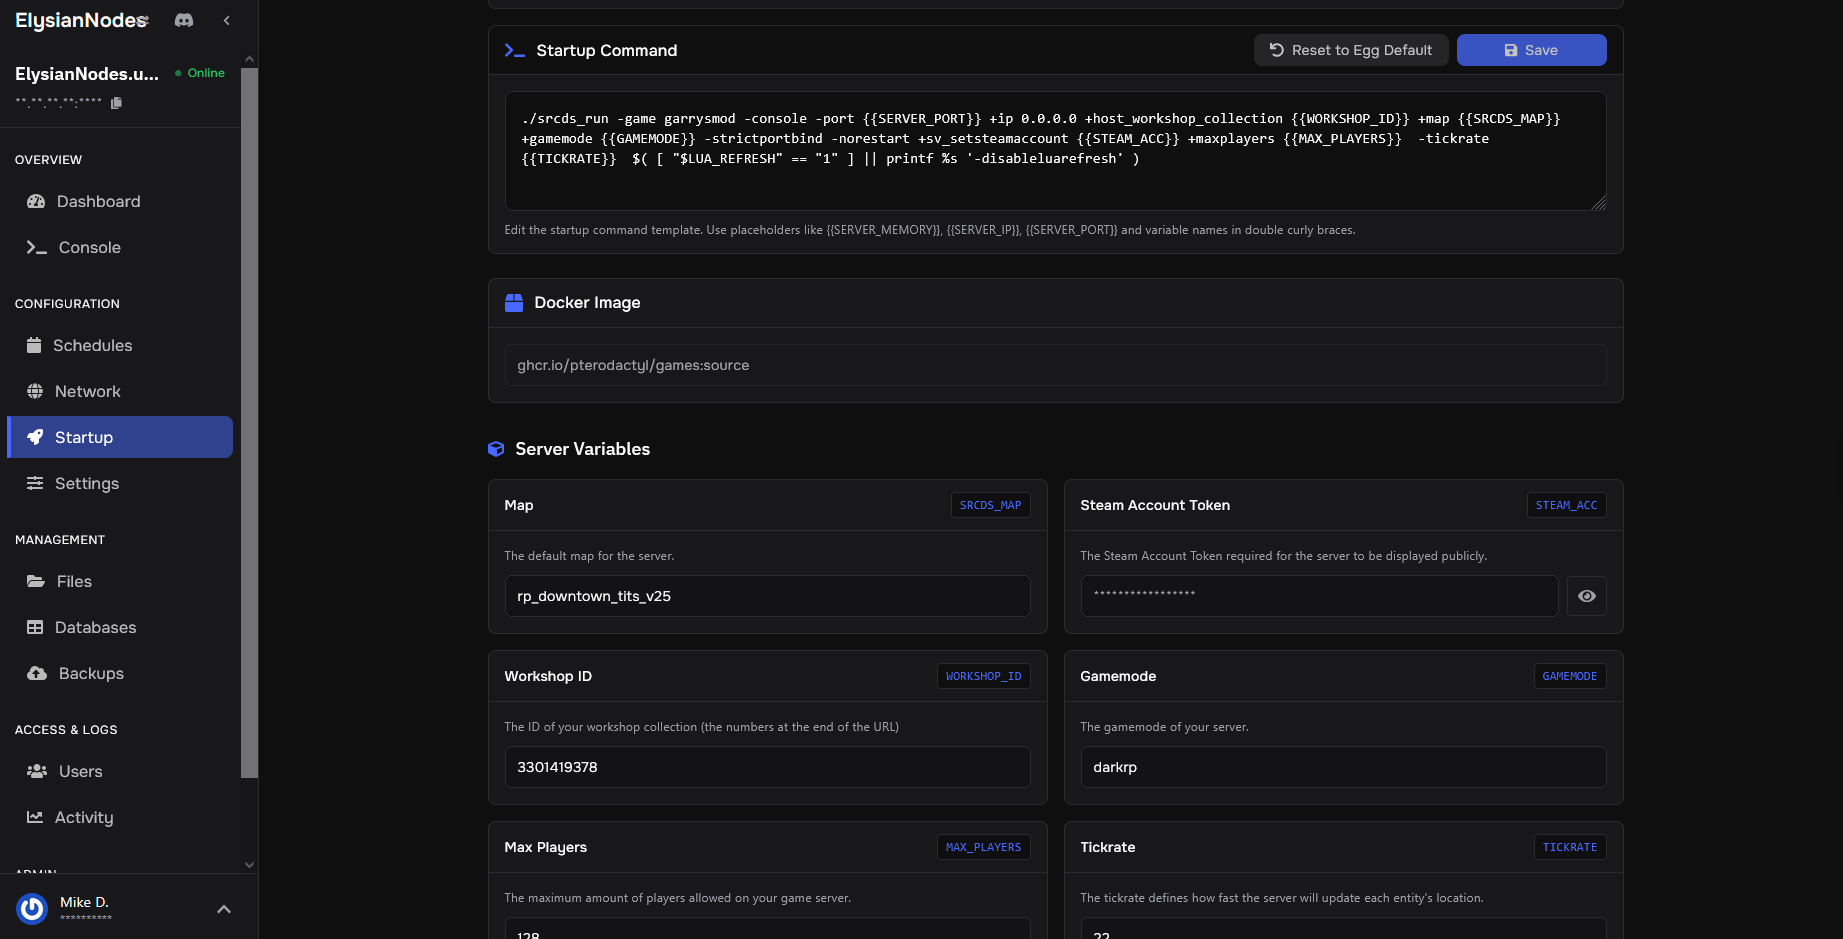
Task: Open Backups page
Action: (x=120, y=673)
